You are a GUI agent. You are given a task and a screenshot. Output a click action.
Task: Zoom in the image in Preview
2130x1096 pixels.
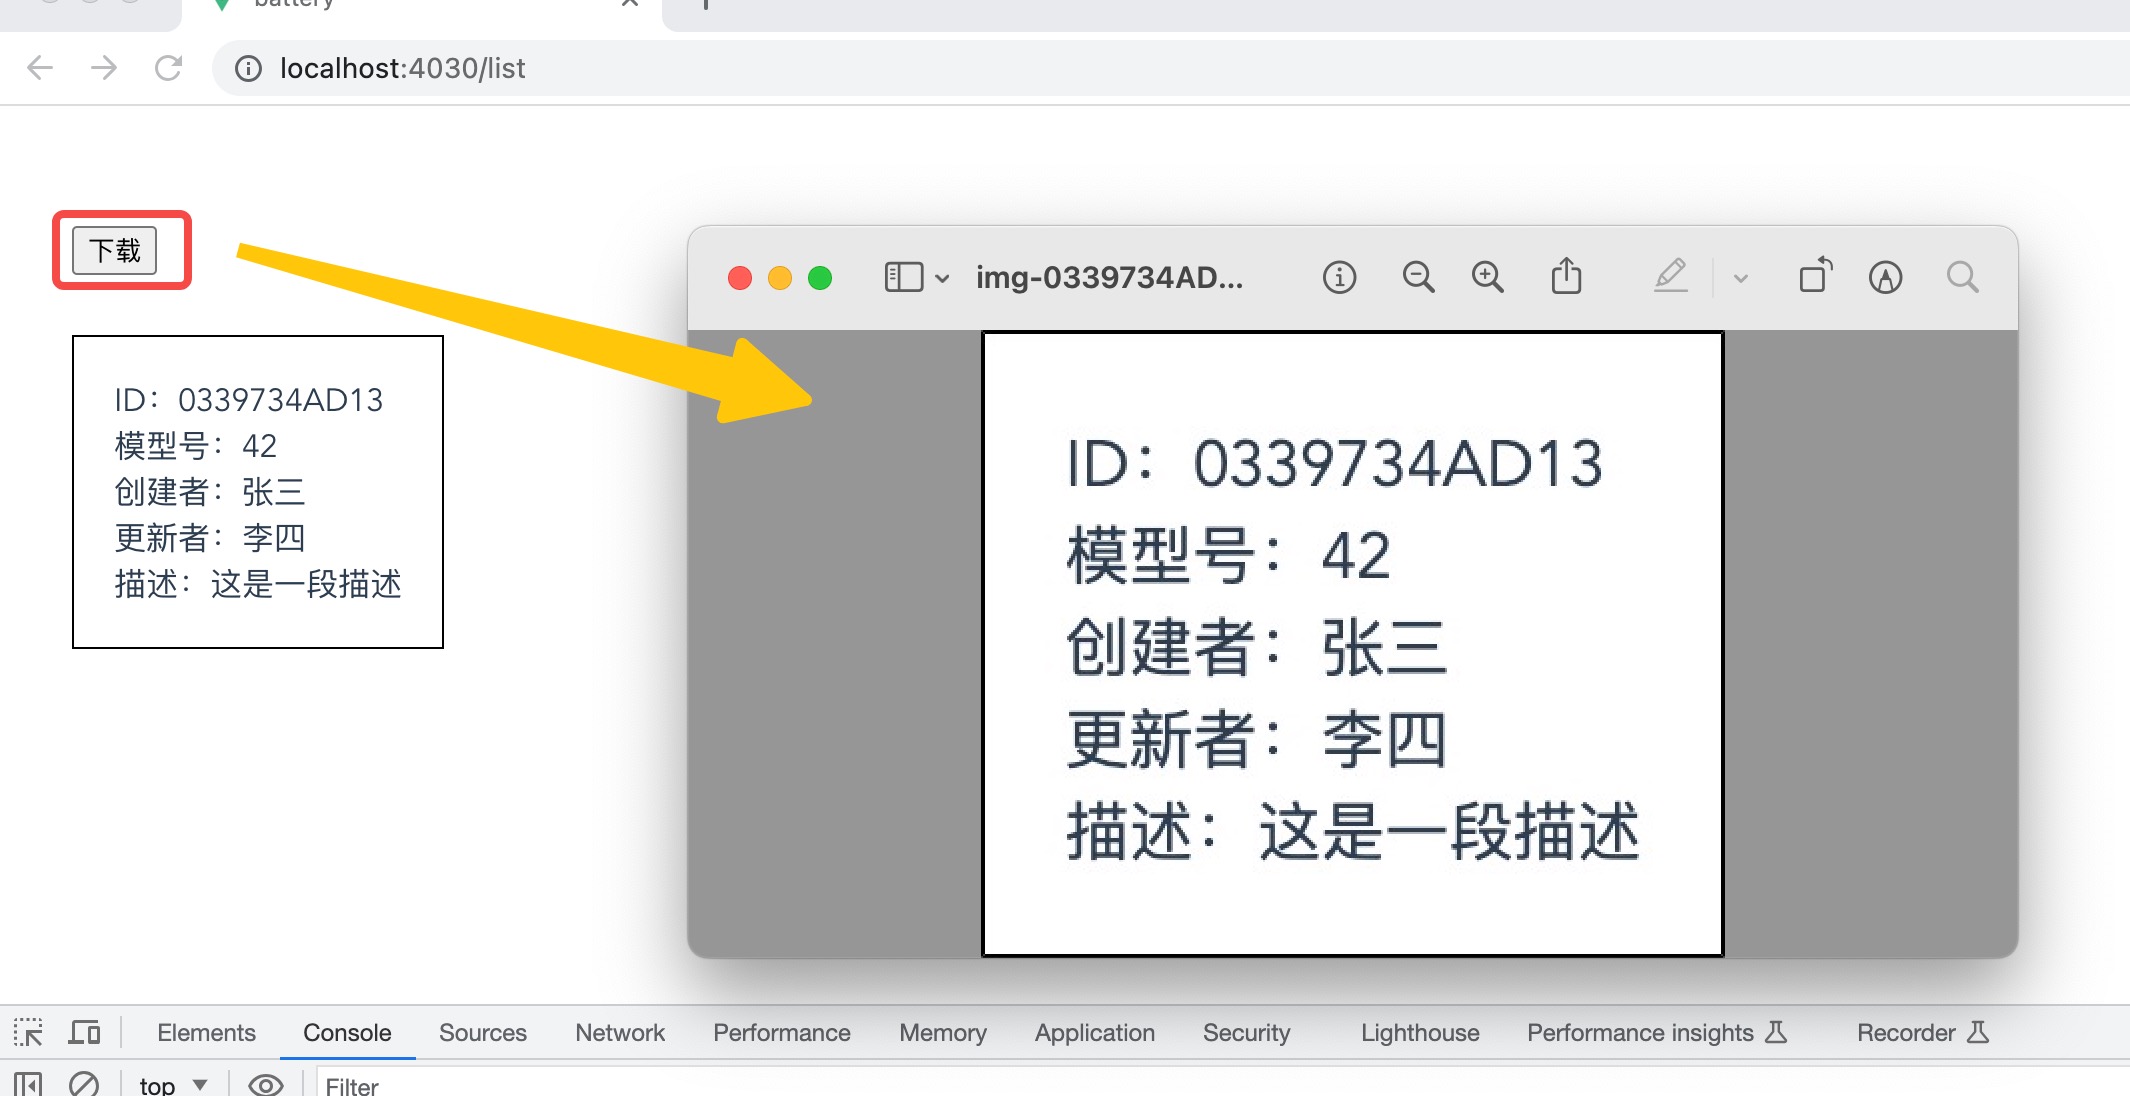pos(1488,277)
